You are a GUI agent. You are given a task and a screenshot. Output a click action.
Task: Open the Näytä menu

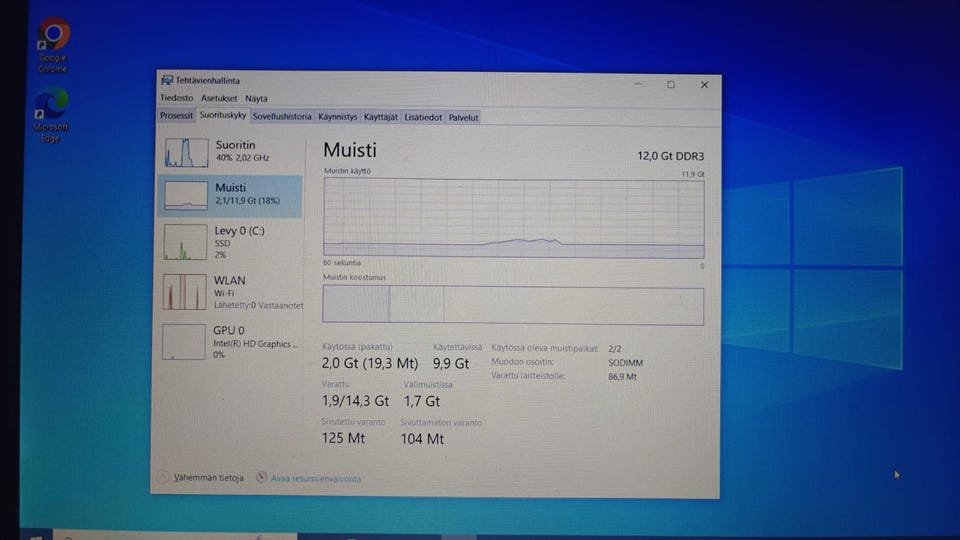click(x=256, y=99)
